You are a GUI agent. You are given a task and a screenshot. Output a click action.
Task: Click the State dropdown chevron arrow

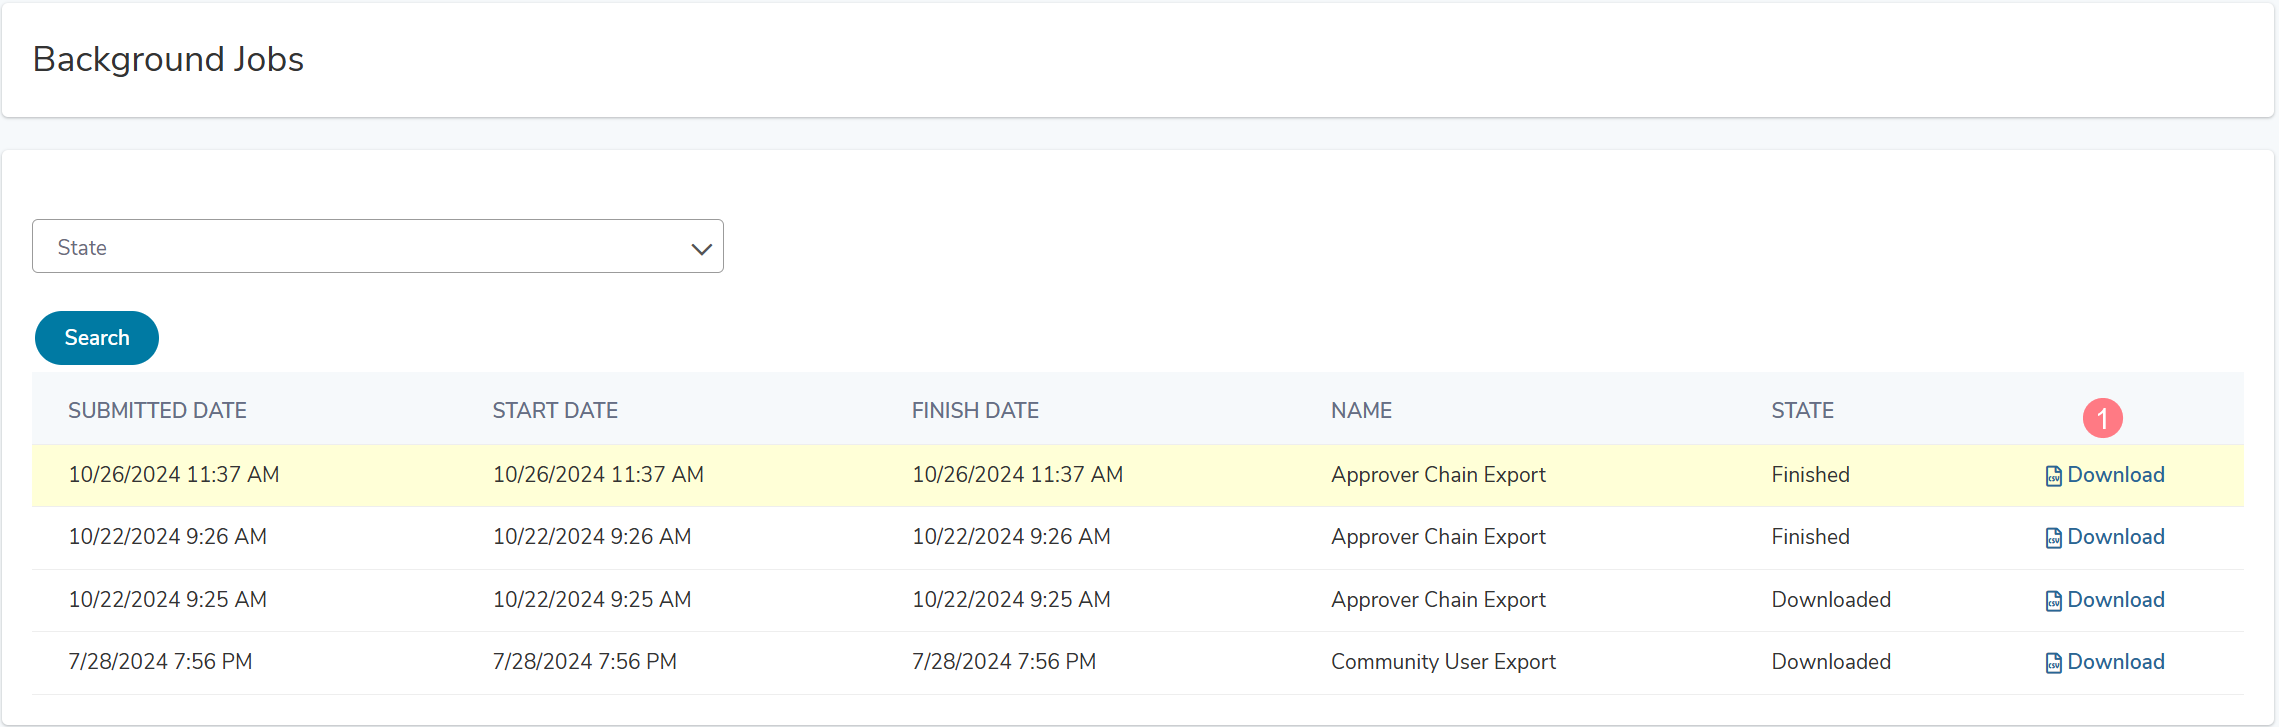tap(701, 248)
